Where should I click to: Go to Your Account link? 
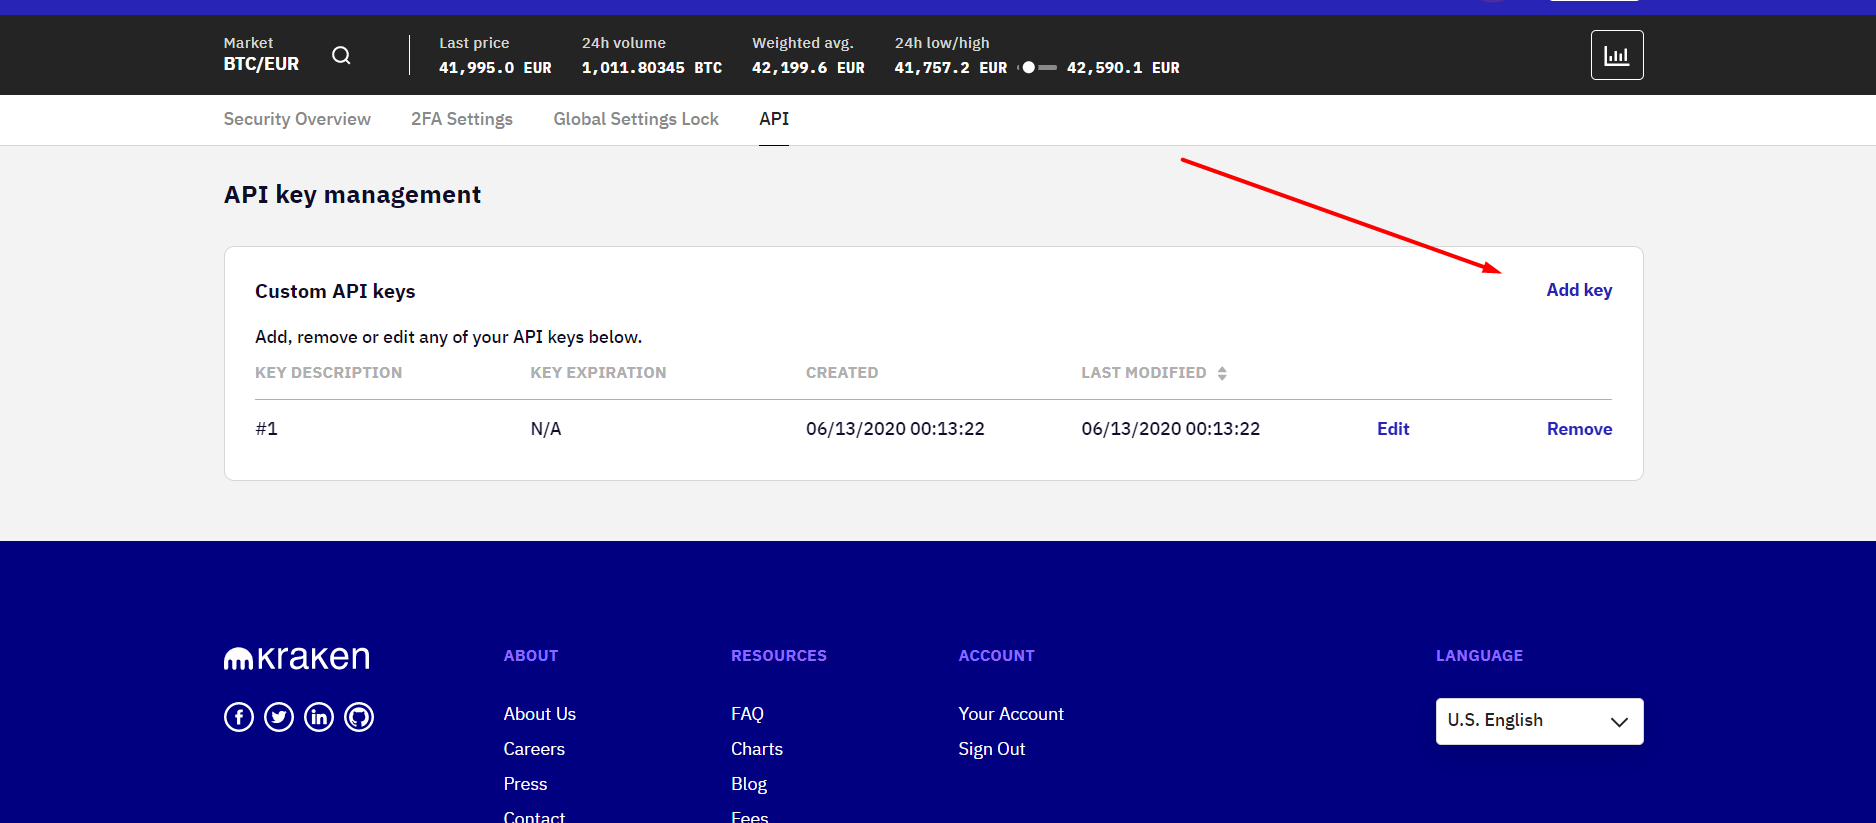point(1011,714)
